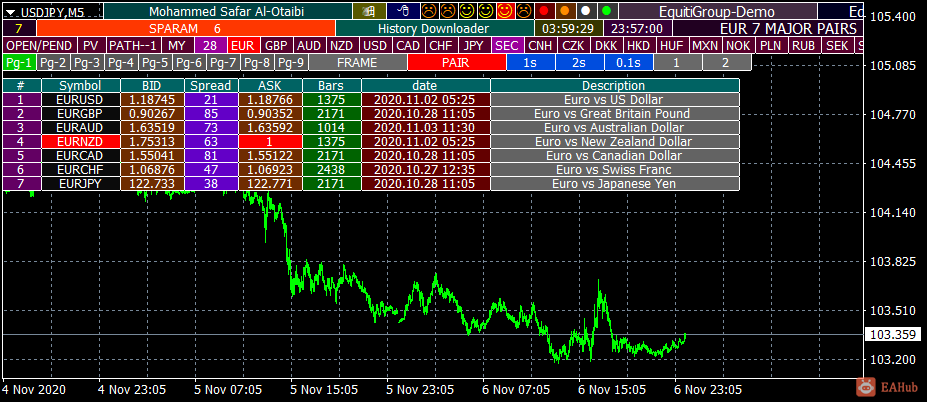
Task: Select the AUD currency filter
Action: click(309, 46)
